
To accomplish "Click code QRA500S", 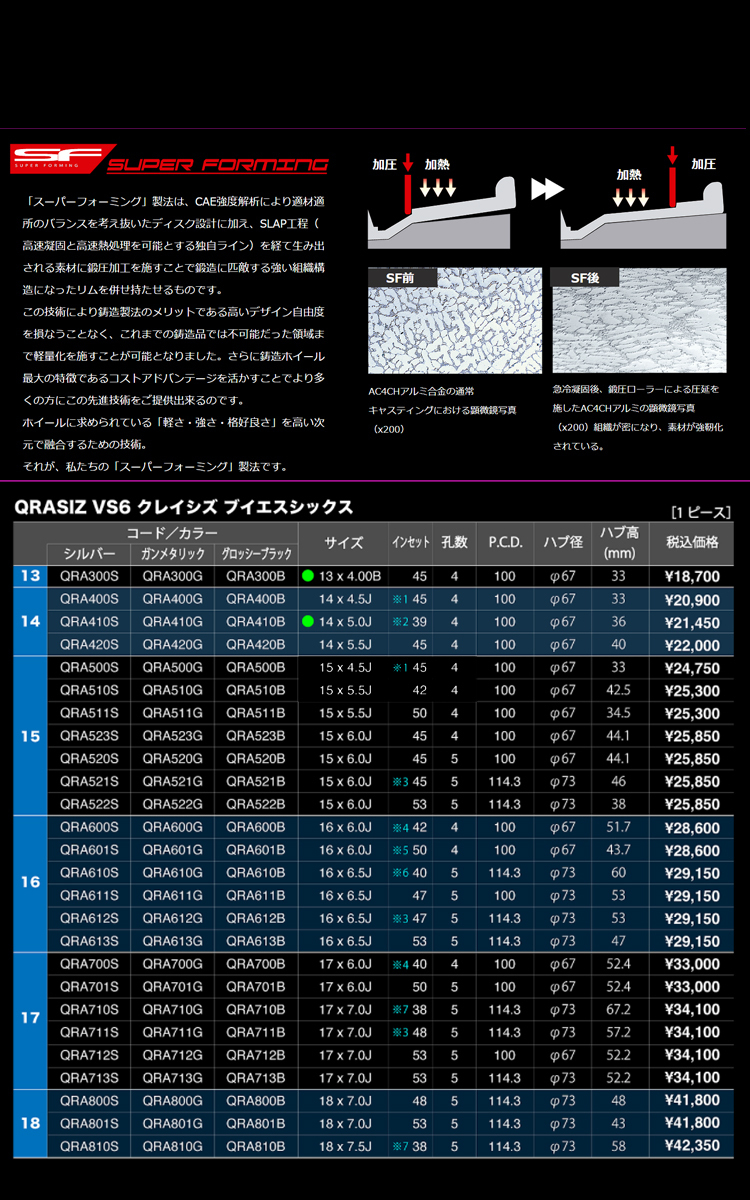I will point(89,667).
